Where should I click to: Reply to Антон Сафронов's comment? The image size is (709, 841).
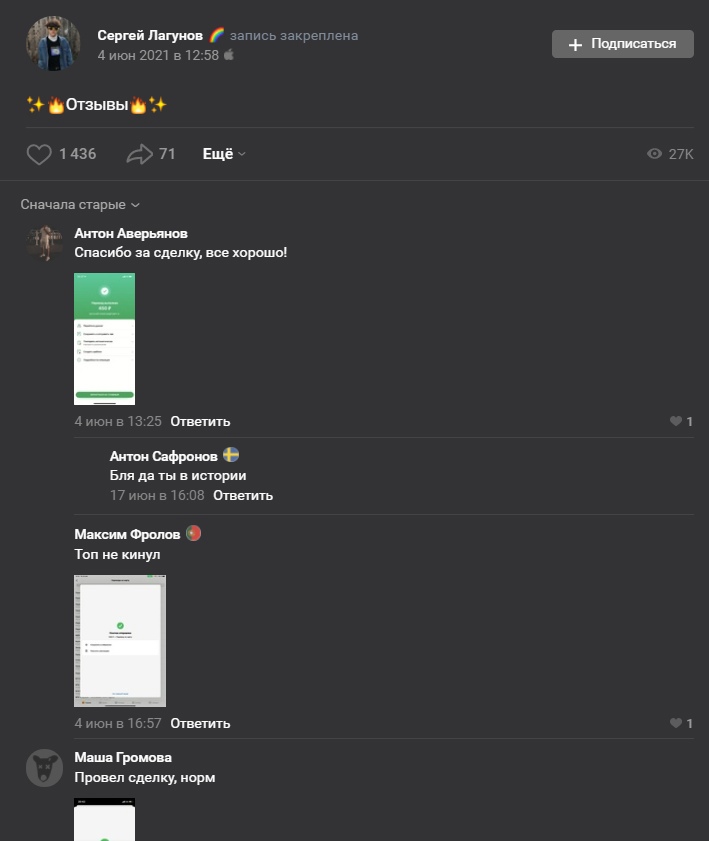pyautogui.click(x=243, y=496)
